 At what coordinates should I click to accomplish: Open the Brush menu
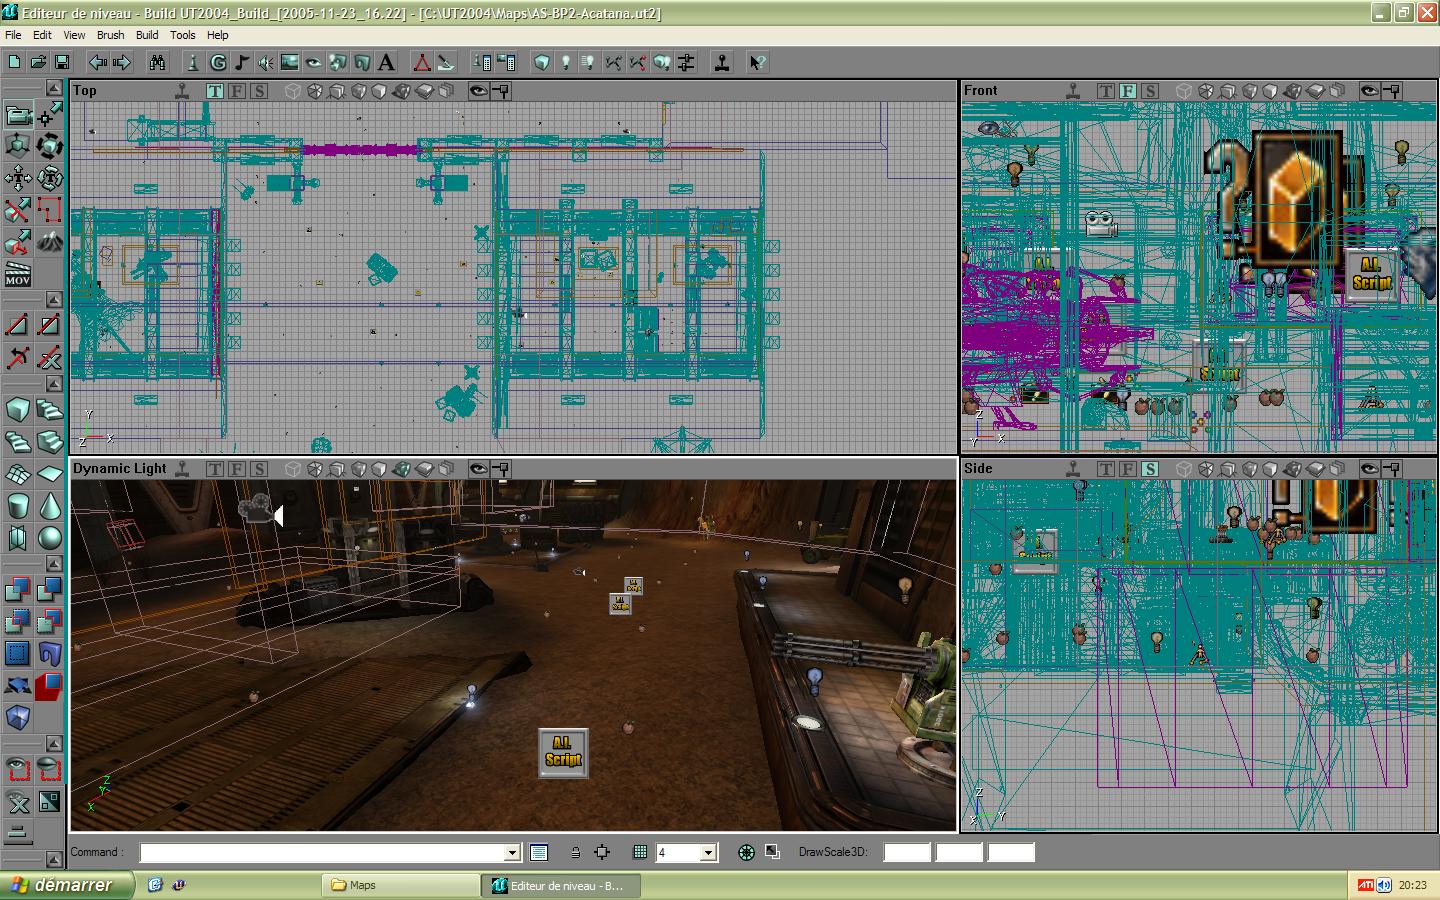(110, 35)
